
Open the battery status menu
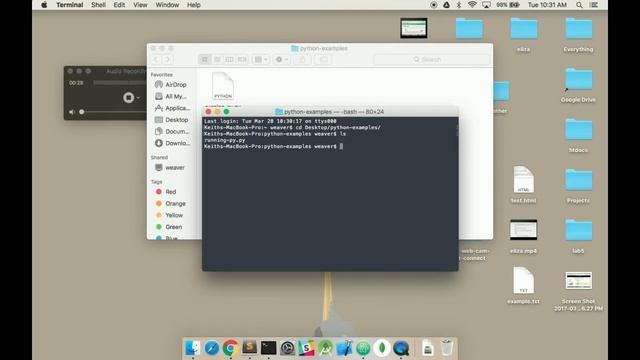click(x=509, y=5)
